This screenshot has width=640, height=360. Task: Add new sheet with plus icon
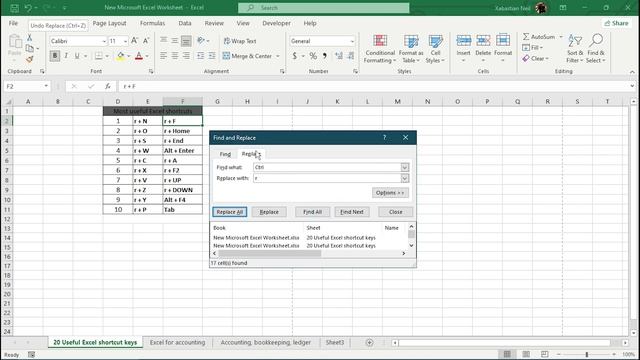[x=369, y=342]
